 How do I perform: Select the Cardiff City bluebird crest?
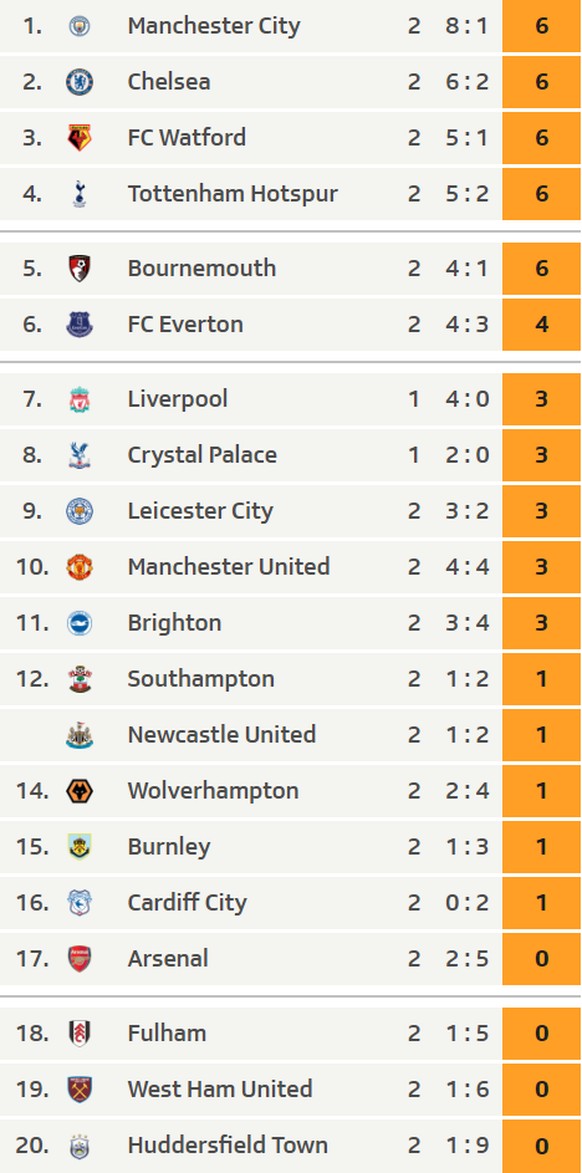point(79,902)
